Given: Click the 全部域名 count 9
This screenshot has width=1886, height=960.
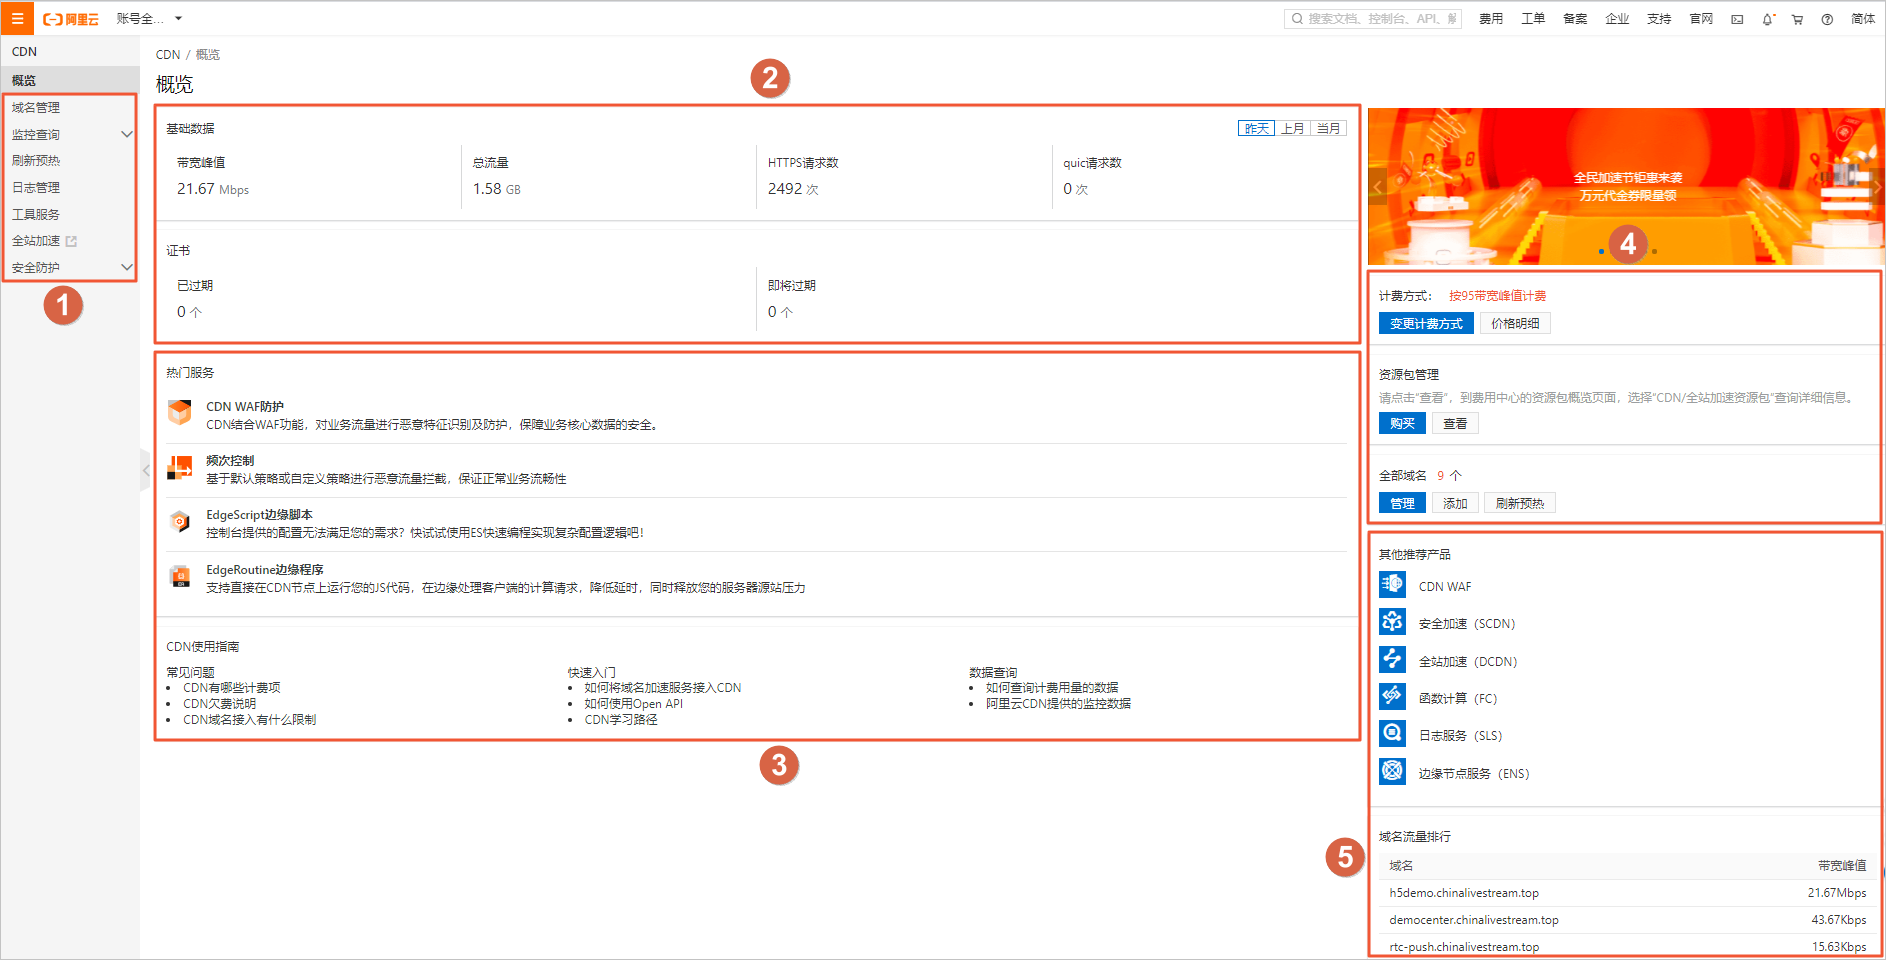Looking at the screenshot, I should point(1441,476).
